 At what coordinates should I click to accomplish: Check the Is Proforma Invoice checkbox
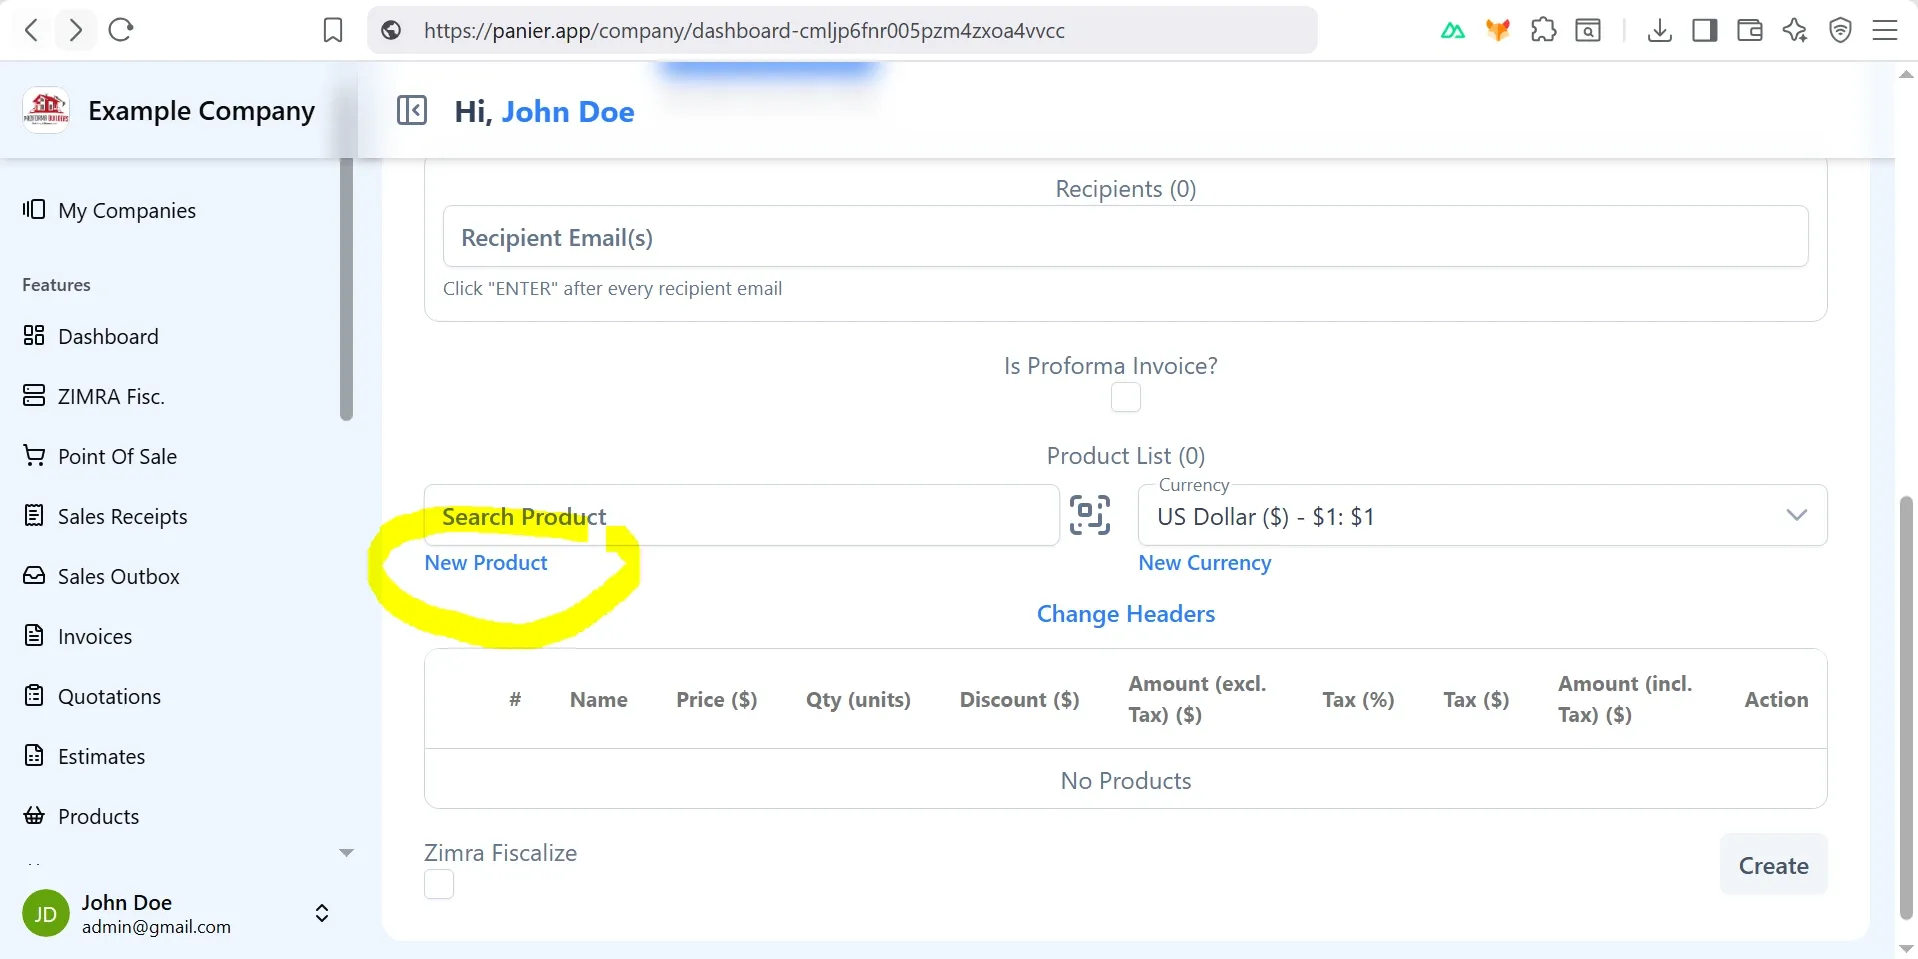click(x=1126, y=397)
